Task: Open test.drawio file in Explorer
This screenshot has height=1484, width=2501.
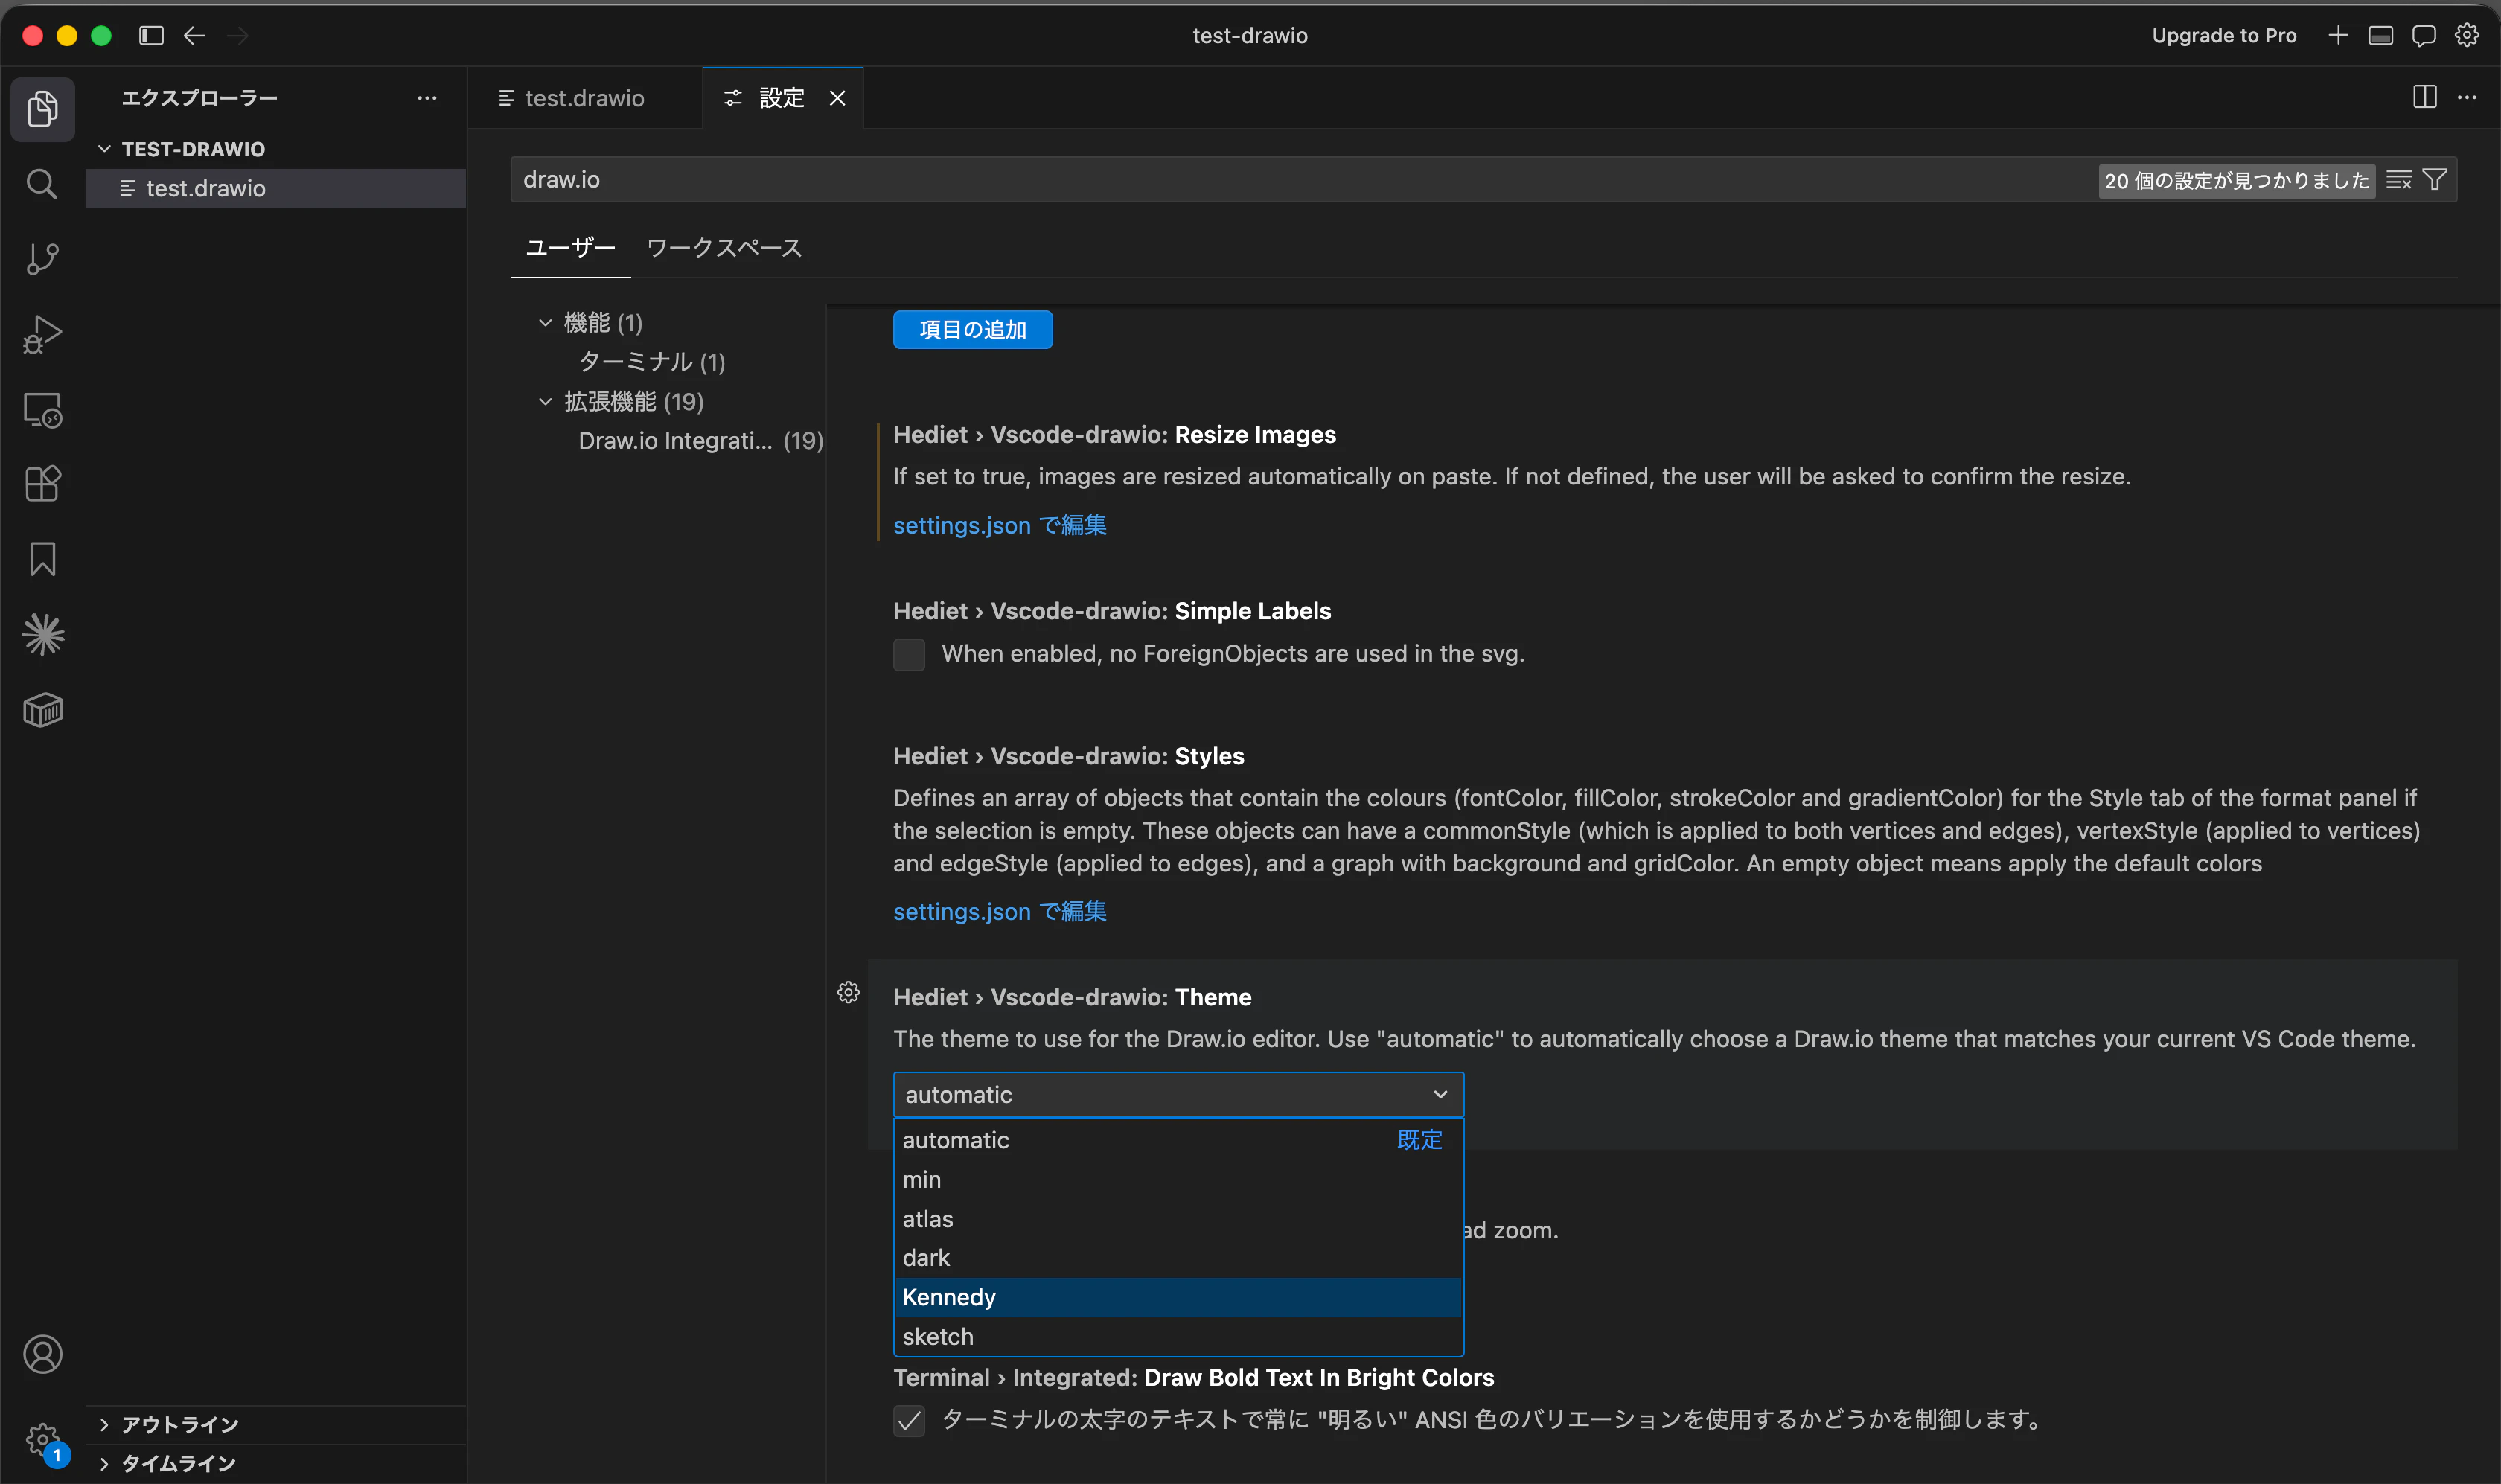Action: 276,188
